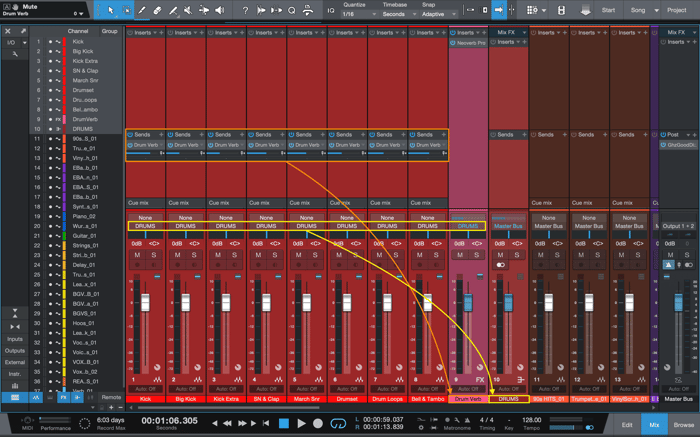Open Inserts dropdown on Kick channel

pyautogui.click(x=155, y=33)
